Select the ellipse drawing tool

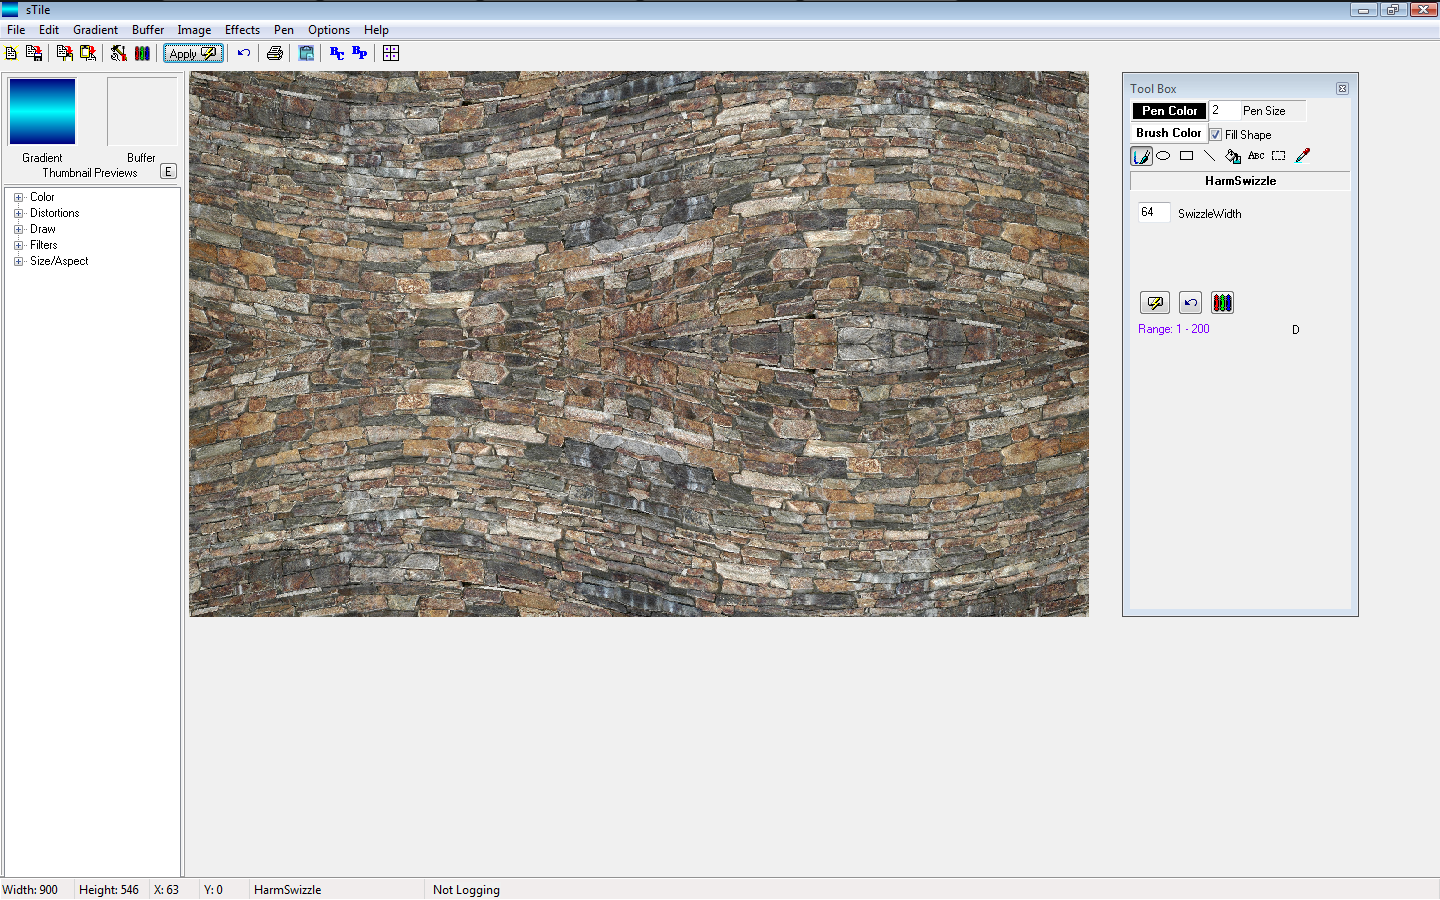click(x=1163, y=156)
